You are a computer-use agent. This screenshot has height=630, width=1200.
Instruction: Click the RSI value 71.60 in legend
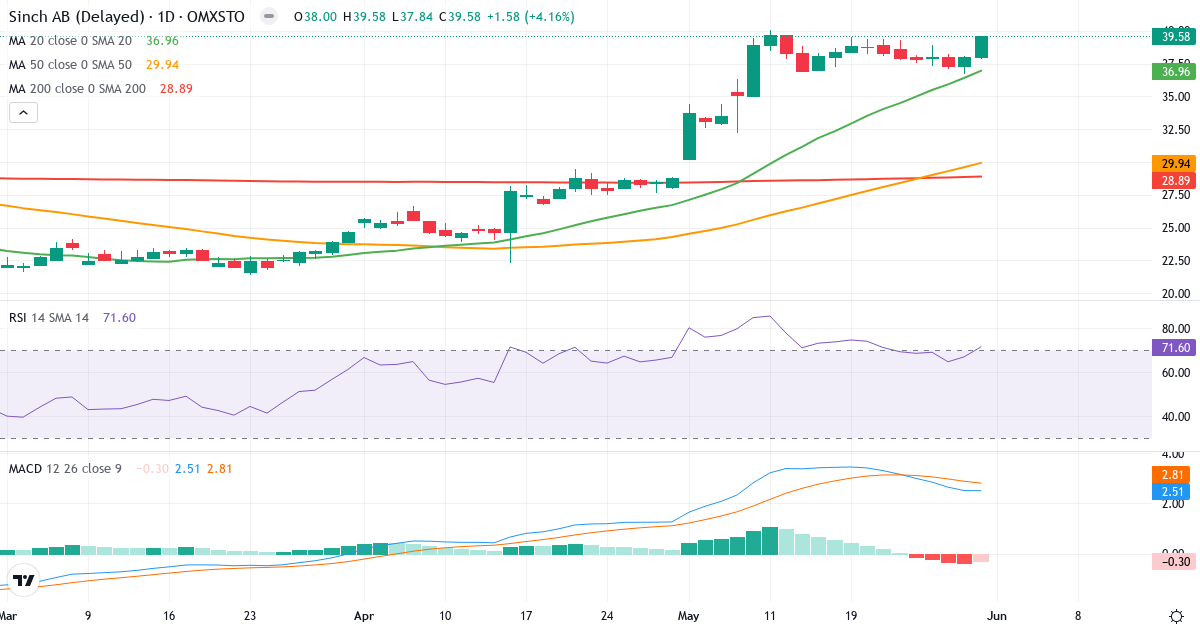tap(119, 318)
